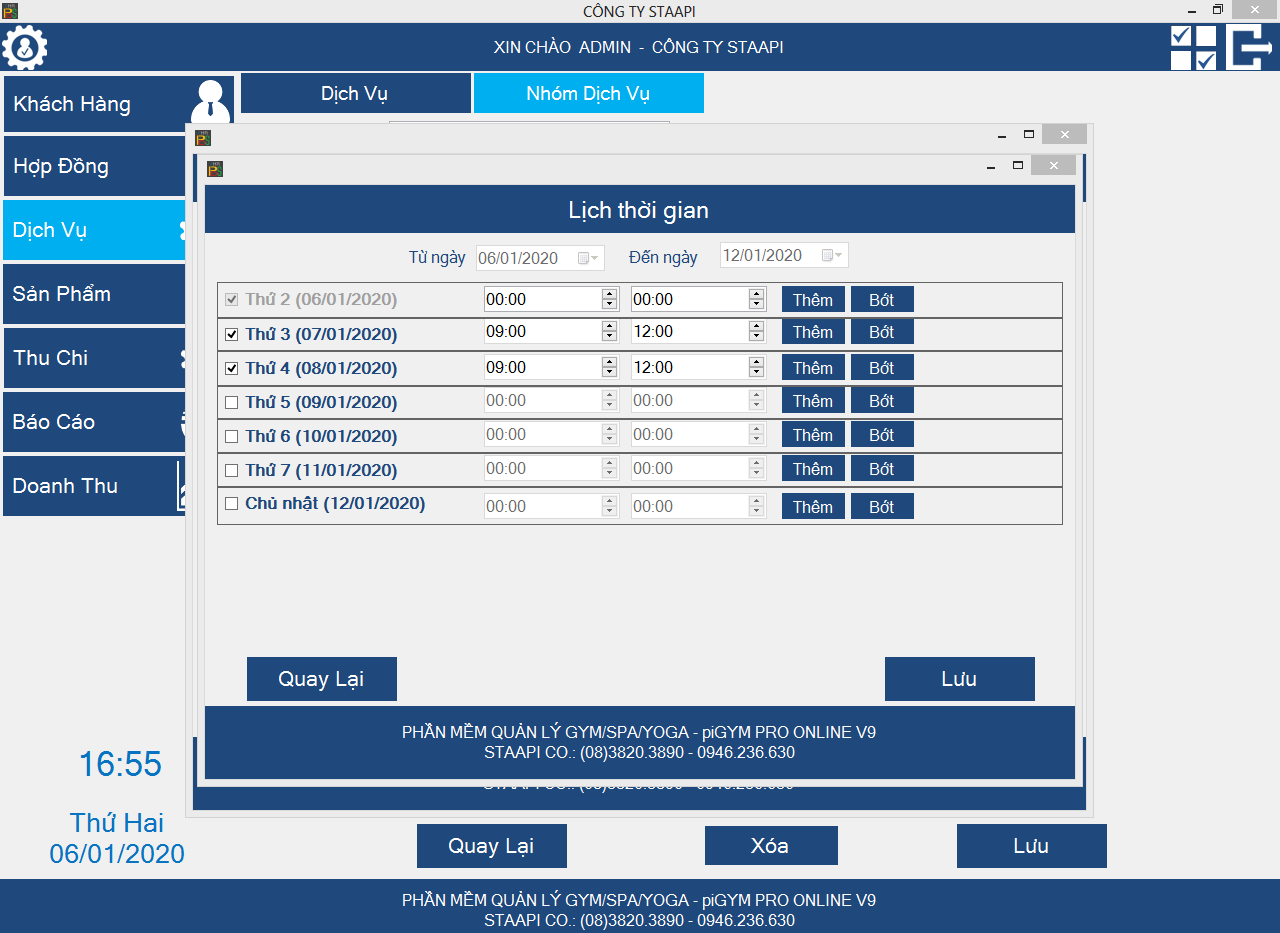
Task: Click the Khách Hàng person icon
Action: tap(210, 102)
